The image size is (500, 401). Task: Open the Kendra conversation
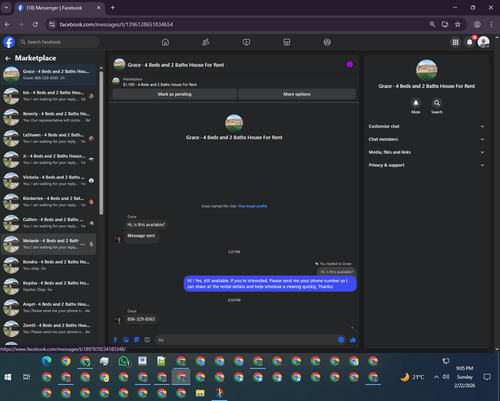49,265
